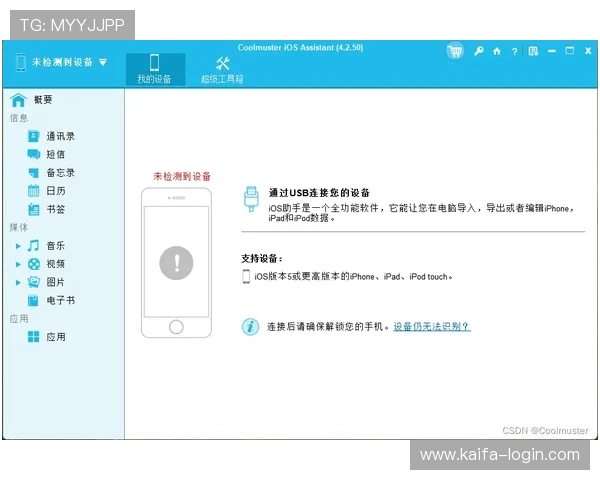Image resolution: width=600 pixels, height=480 pixels.
Task: Open 通讯录 in the sidebar
Action: point(60,136)
